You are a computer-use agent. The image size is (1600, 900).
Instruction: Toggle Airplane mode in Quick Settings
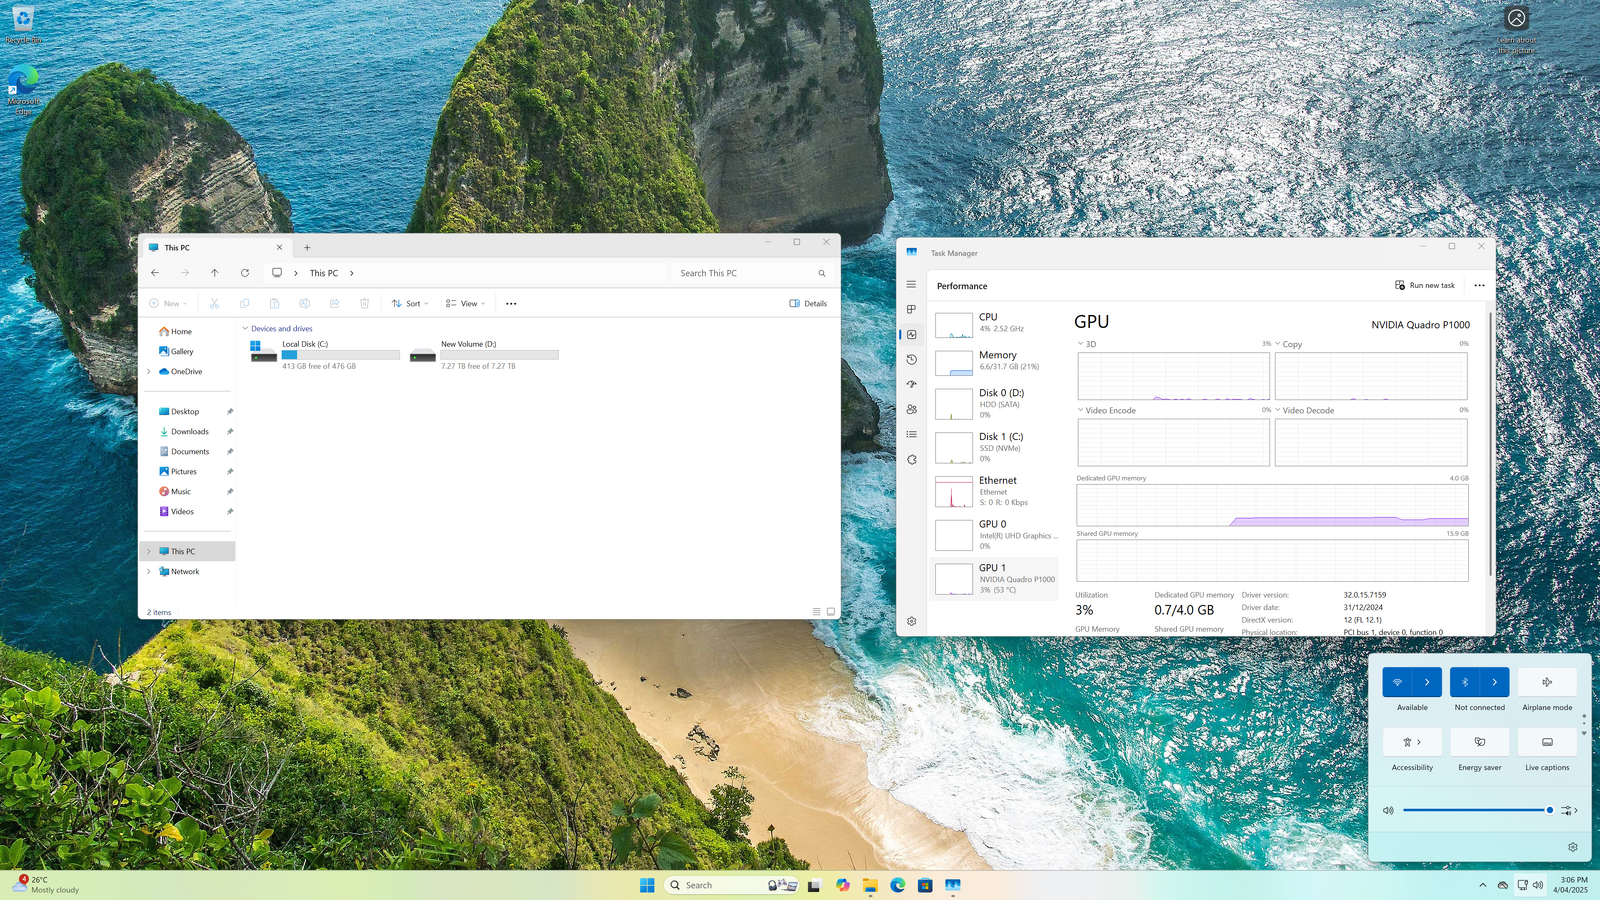1547,683
